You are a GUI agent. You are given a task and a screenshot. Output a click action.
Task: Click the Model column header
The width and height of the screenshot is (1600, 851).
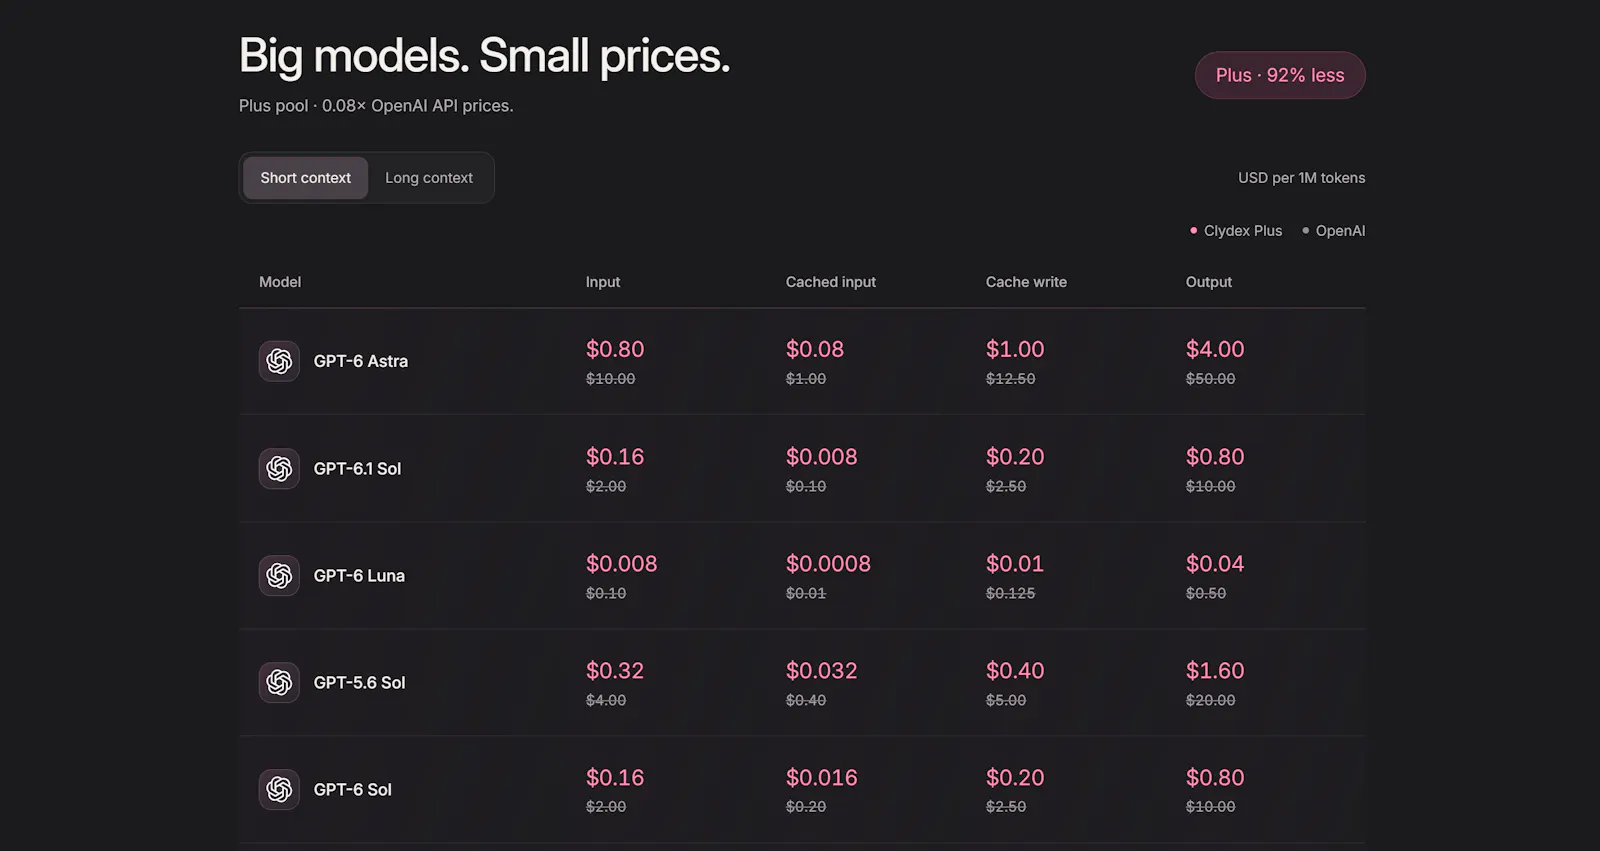[x=280, y=282]
